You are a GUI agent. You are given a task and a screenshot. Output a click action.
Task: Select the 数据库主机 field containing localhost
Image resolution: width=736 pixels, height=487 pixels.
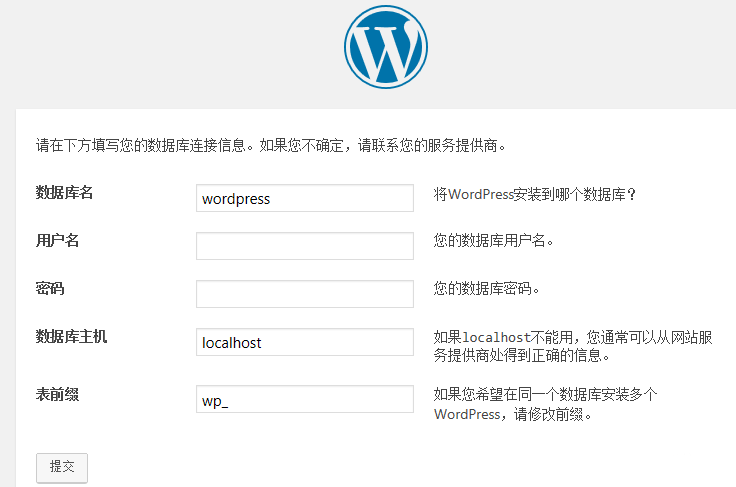pos(305,342)
